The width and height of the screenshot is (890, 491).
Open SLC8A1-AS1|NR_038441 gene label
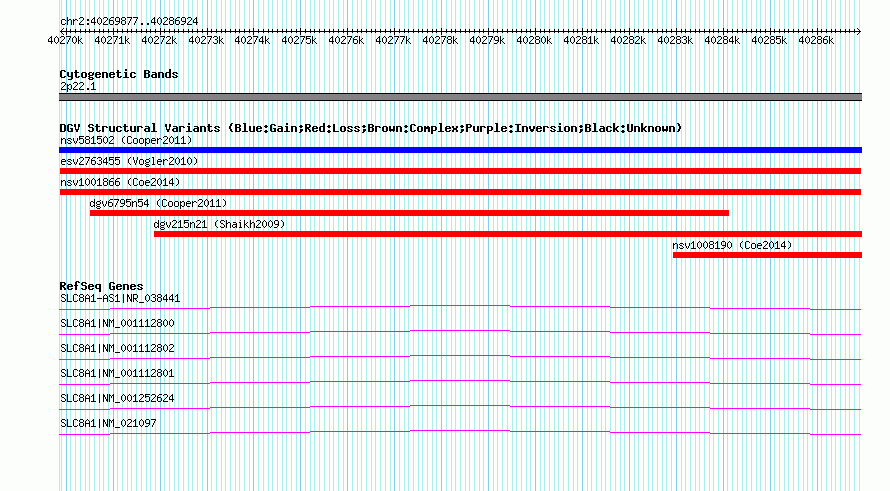[120, 299]
